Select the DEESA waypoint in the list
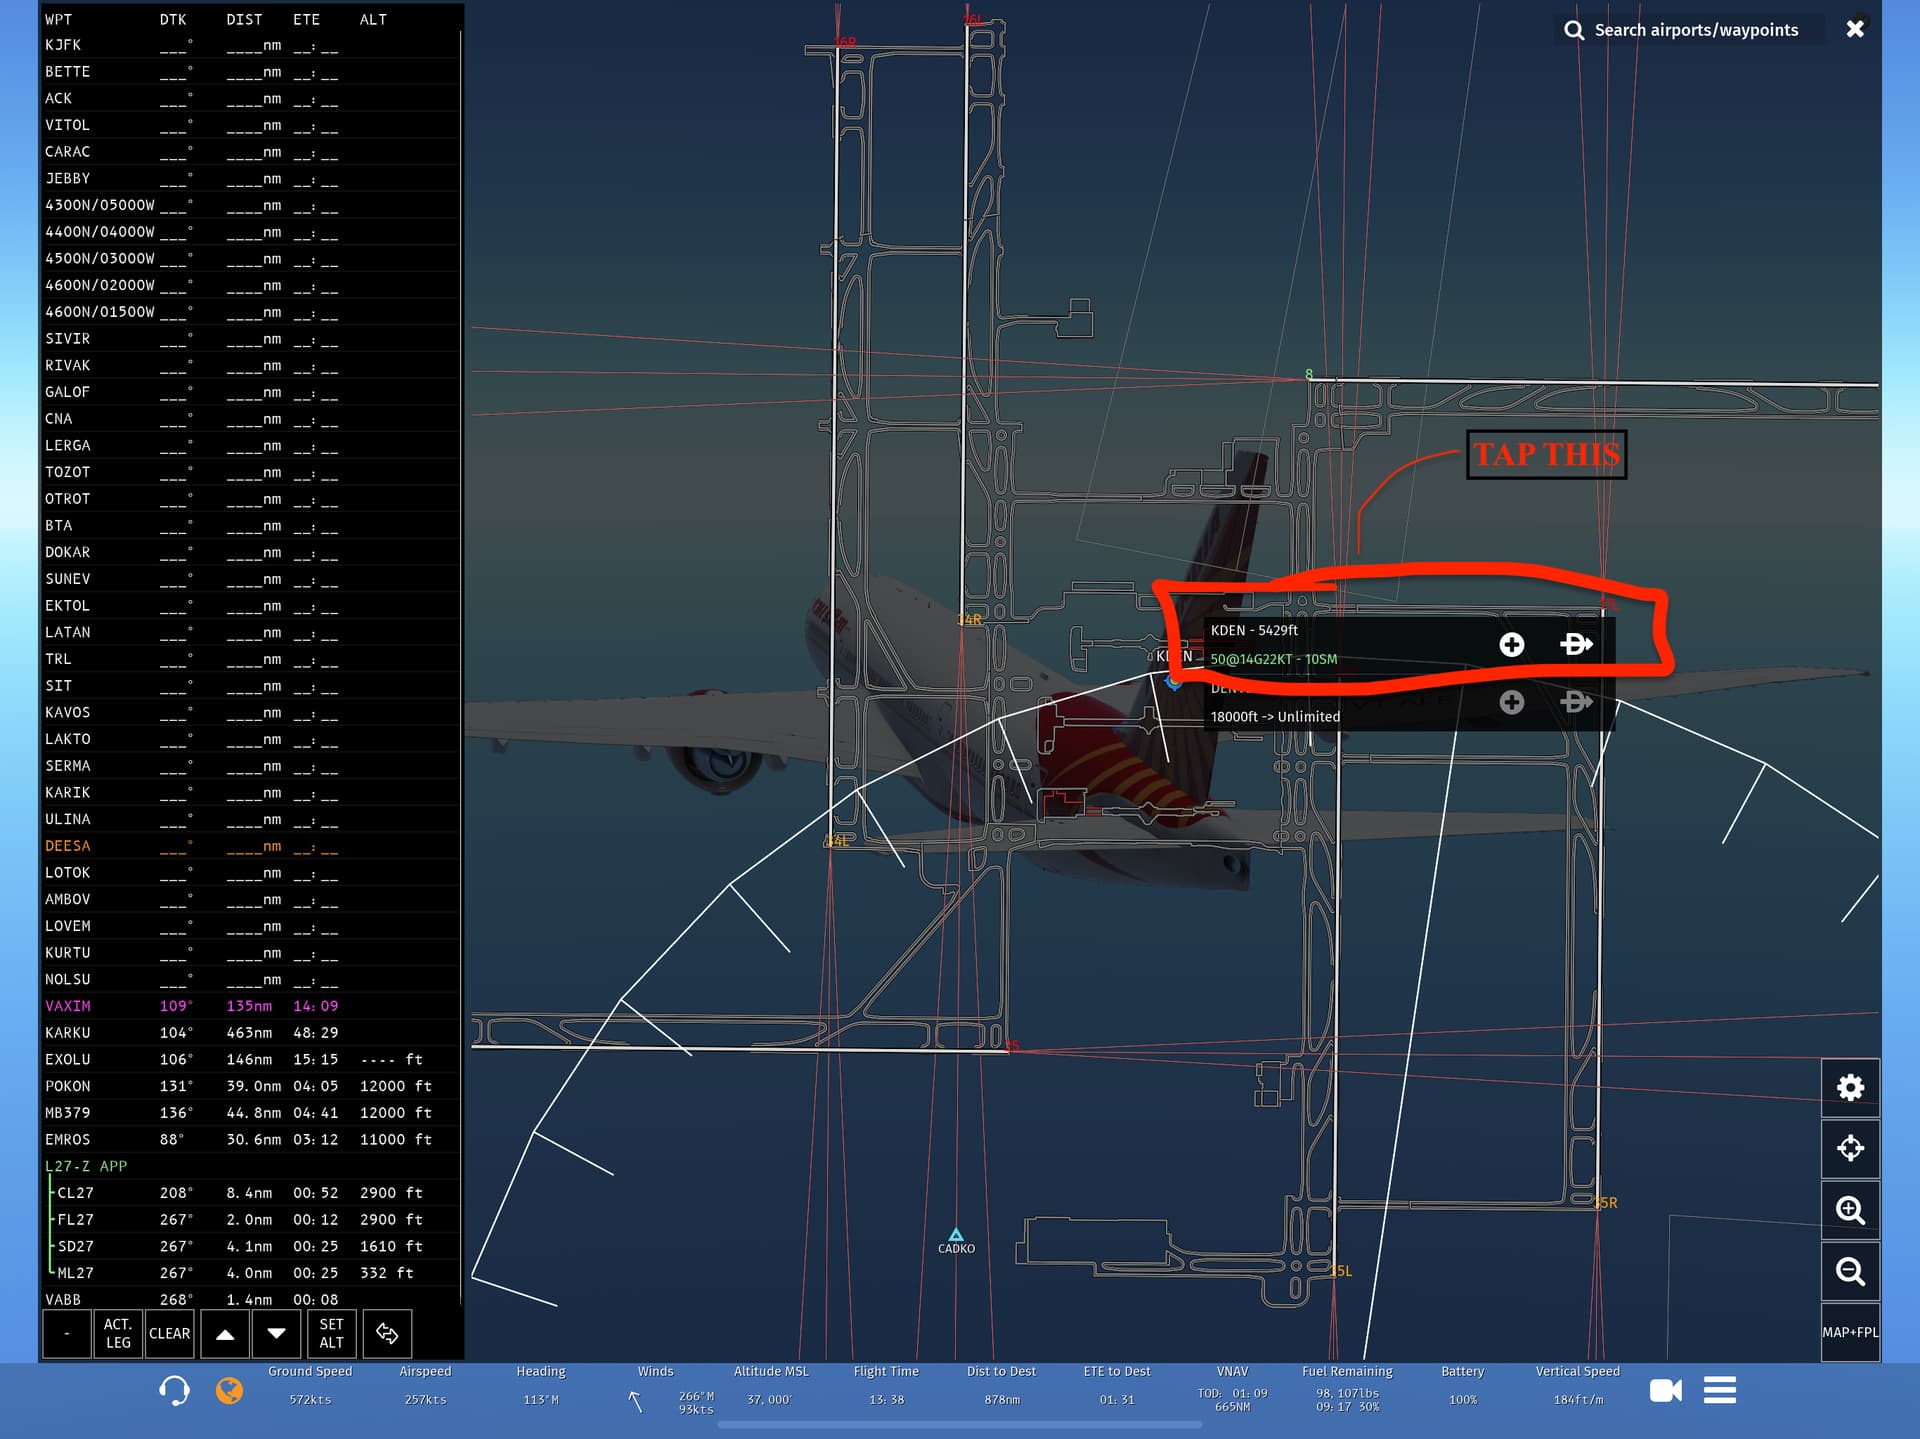Viewport: 1920px width, 1439px height. pos(68,846)
